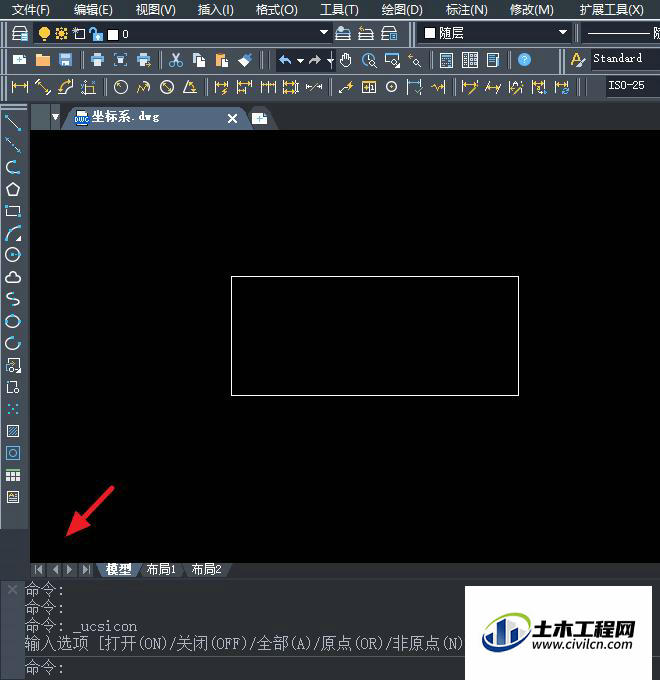Select the Region tool
660x680 pixels.
[x=13, y=454]
